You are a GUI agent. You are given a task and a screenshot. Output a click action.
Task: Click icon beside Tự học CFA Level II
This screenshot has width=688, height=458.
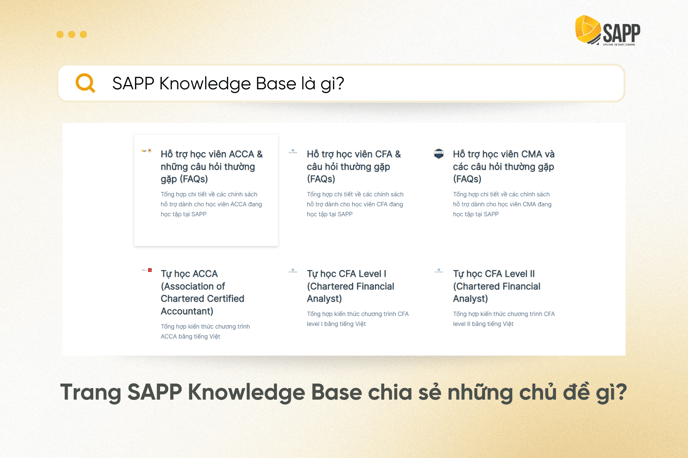(x=438, y=271)
